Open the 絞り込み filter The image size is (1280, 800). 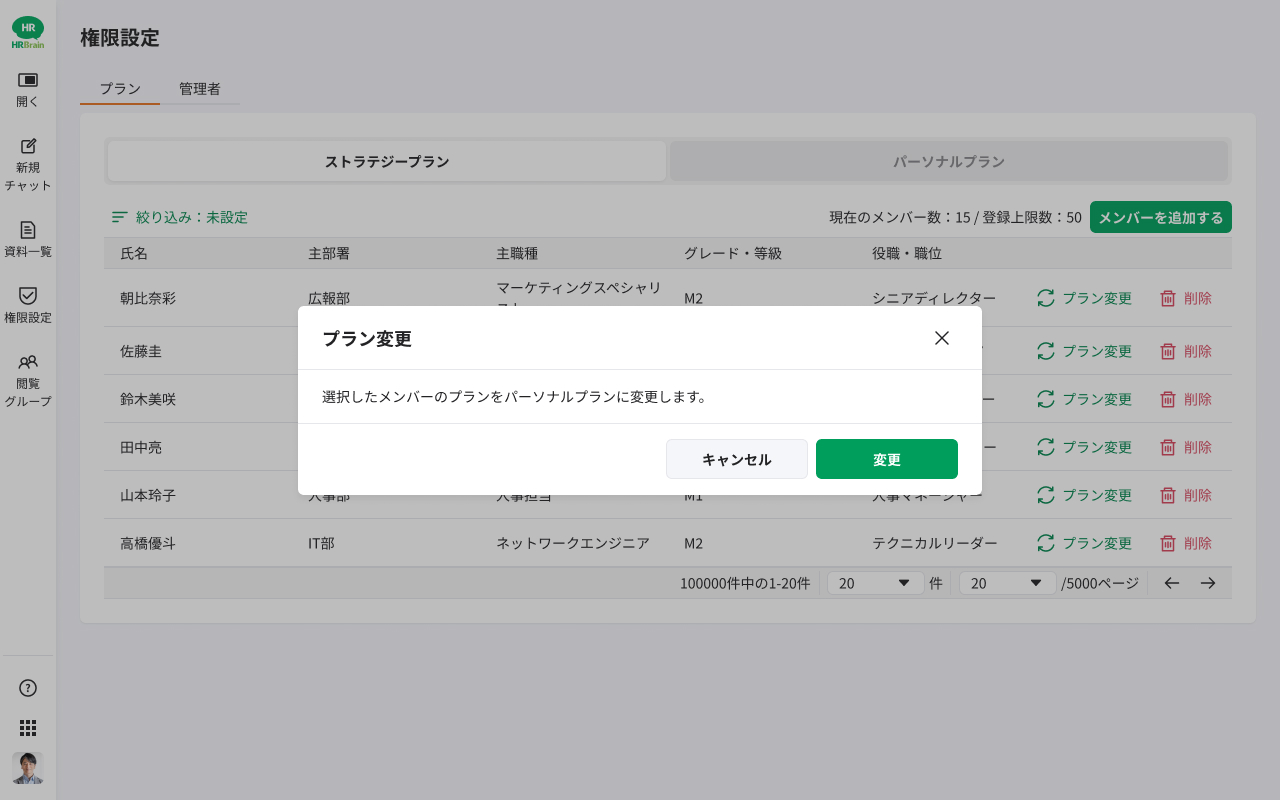click(x=180, y=217)
